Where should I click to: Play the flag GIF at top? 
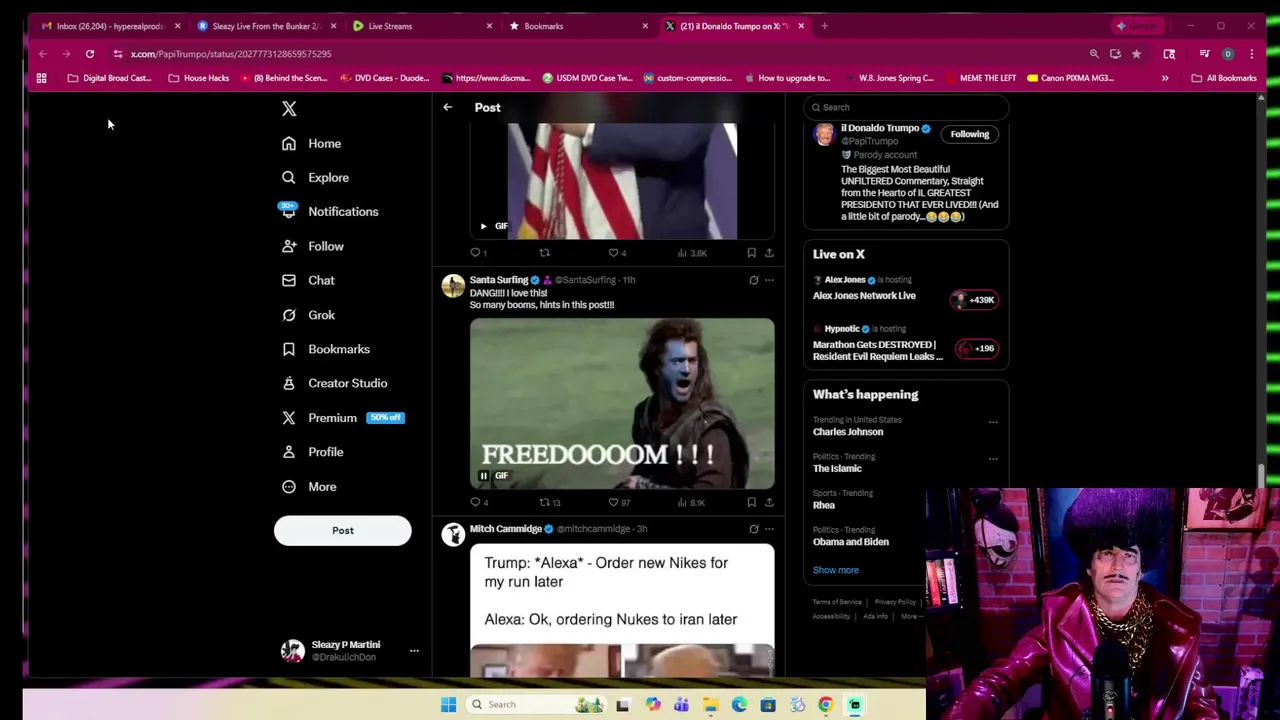[x=483, y=226]
